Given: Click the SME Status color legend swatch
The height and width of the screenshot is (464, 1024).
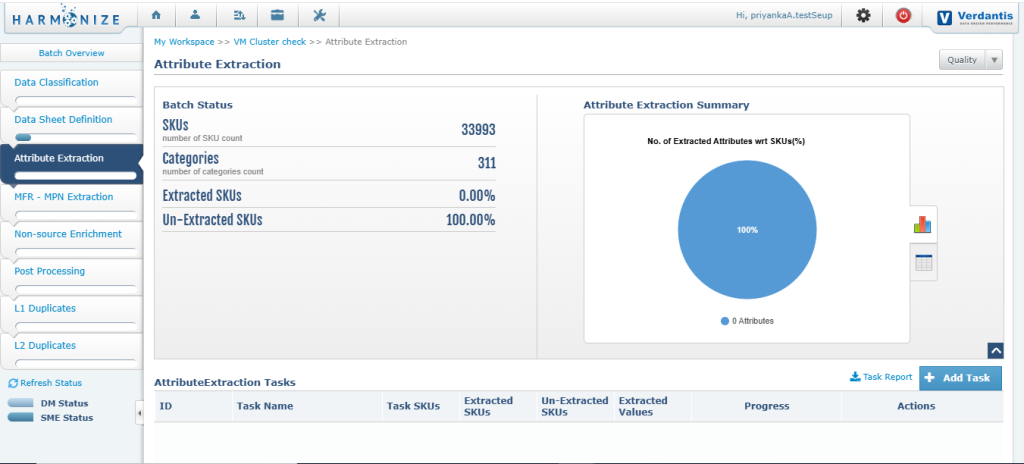Looking at the screenshot, I should [20, 418].
